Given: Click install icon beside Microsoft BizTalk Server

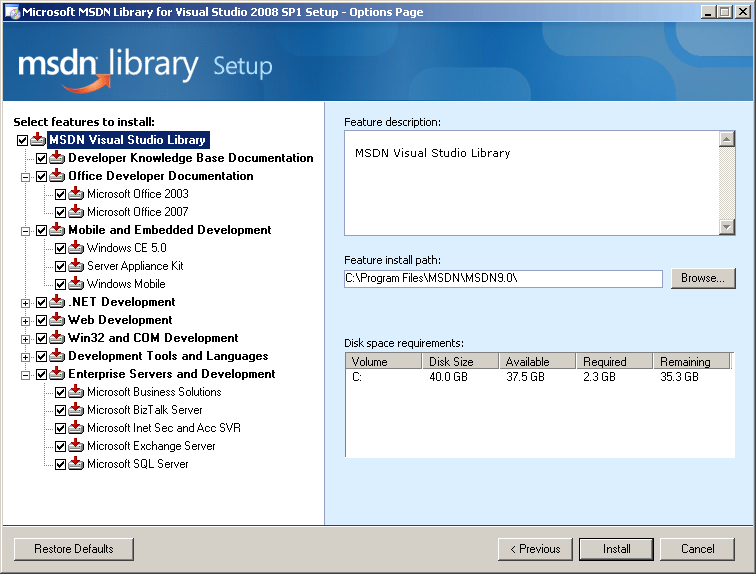Looking at the screenshot, I should (76, 410).
